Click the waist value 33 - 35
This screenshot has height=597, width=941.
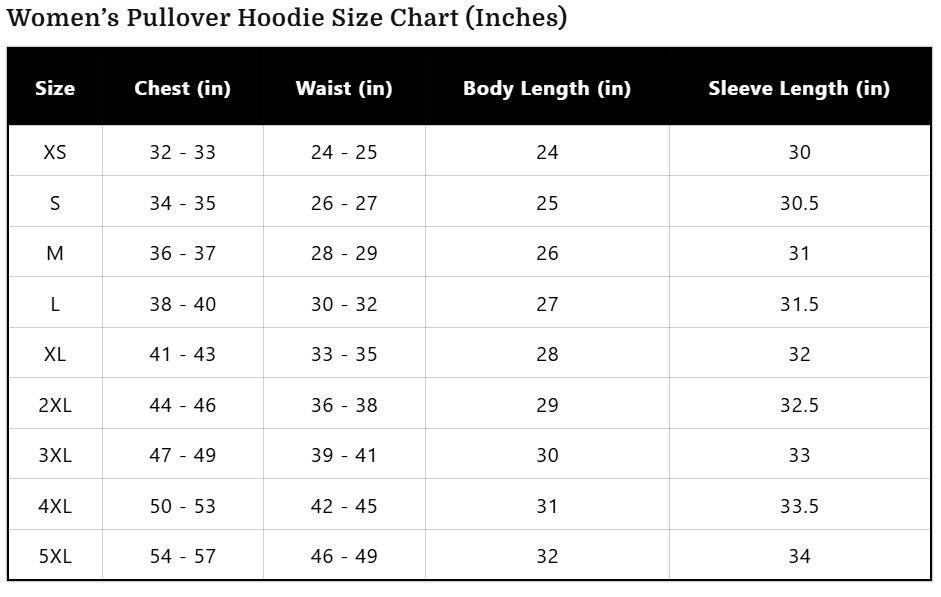coord(344,354)
